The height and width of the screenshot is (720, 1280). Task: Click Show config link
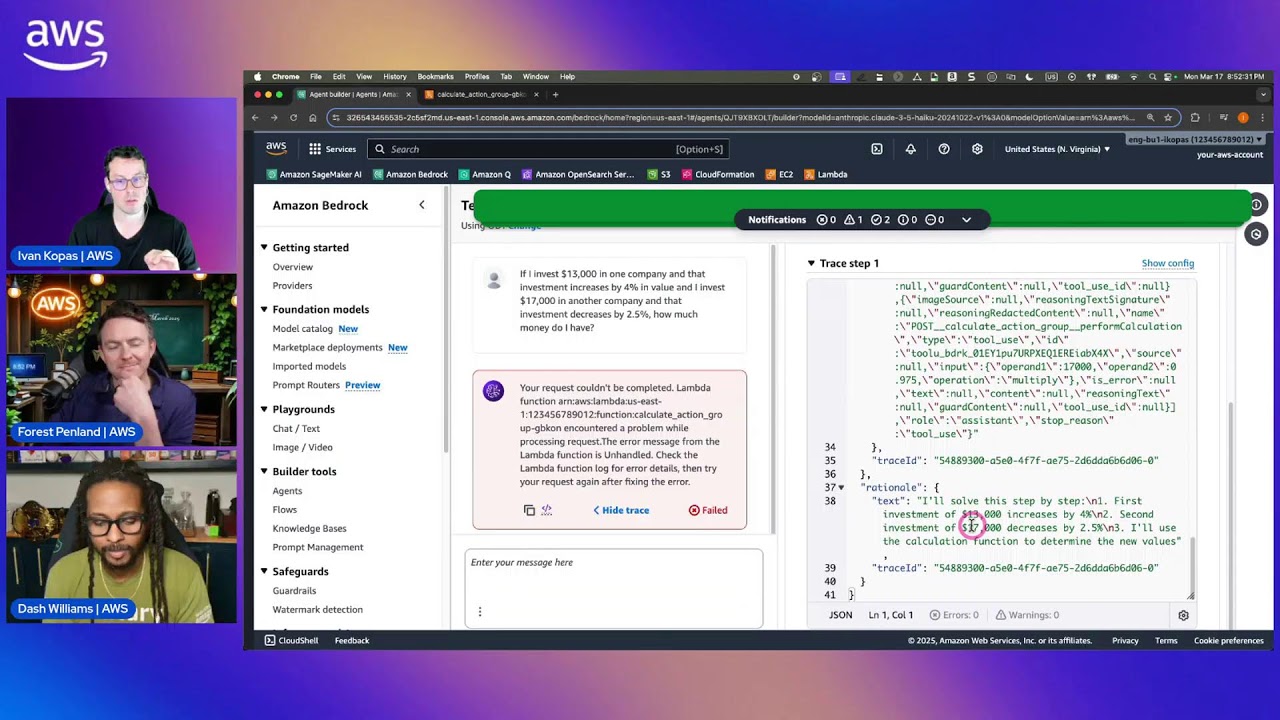tap(1168, 263)
